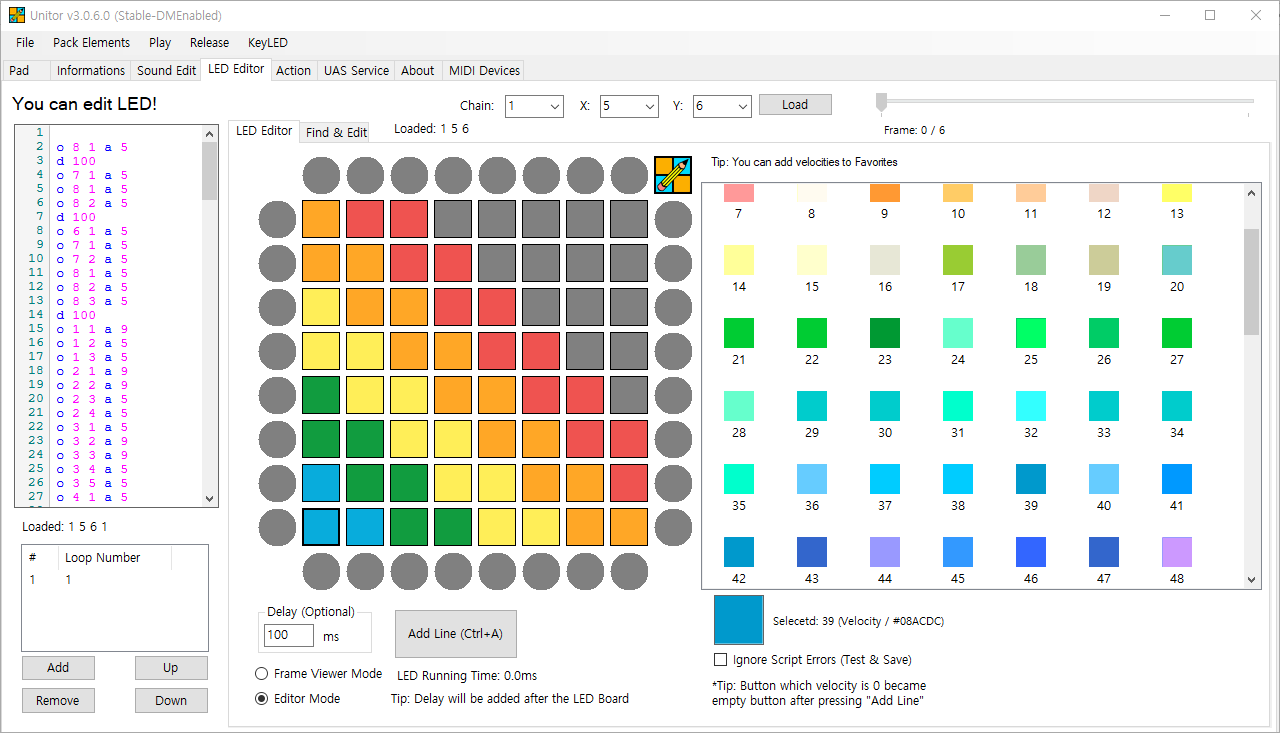Viewport: 1280px width, 733px height.
Task: Pick velocity 48 purple swatch
Action: [x=1177, y=552]
